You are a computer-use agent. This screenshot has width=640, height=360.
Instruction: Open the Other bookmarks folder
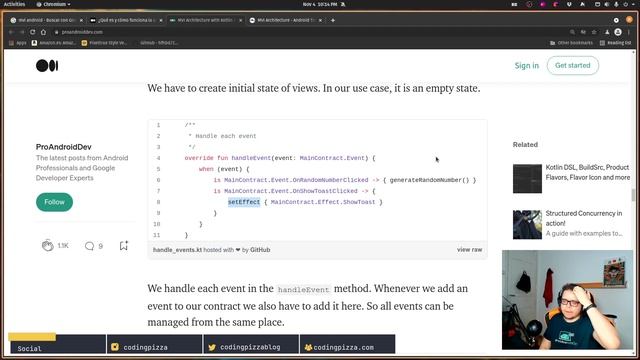571,43
